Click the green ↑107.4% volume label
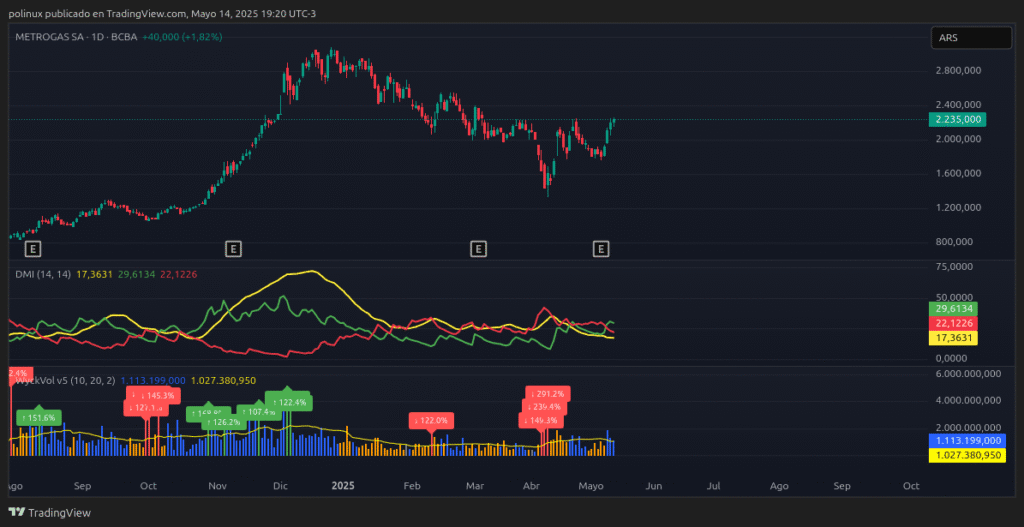 [259, 412]
